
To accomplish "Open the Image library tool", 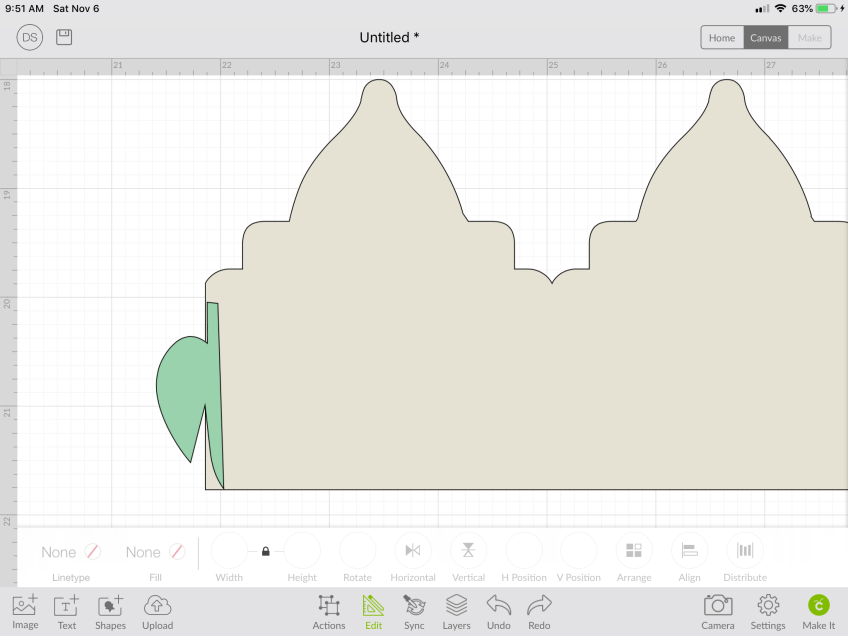I will (x=25, y=610).
